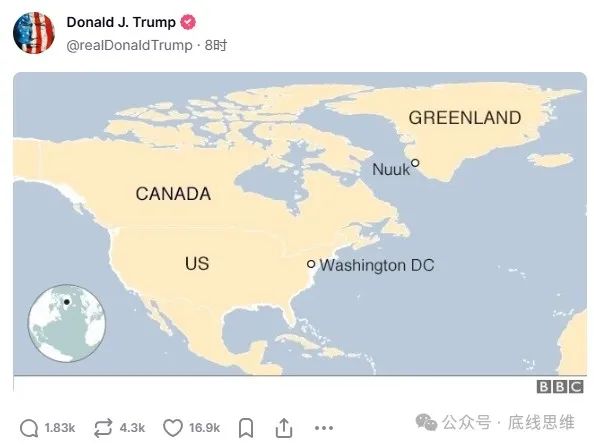The image size is (594, 446).
Task: Open the three-dot more options menu
Action: 324,428
